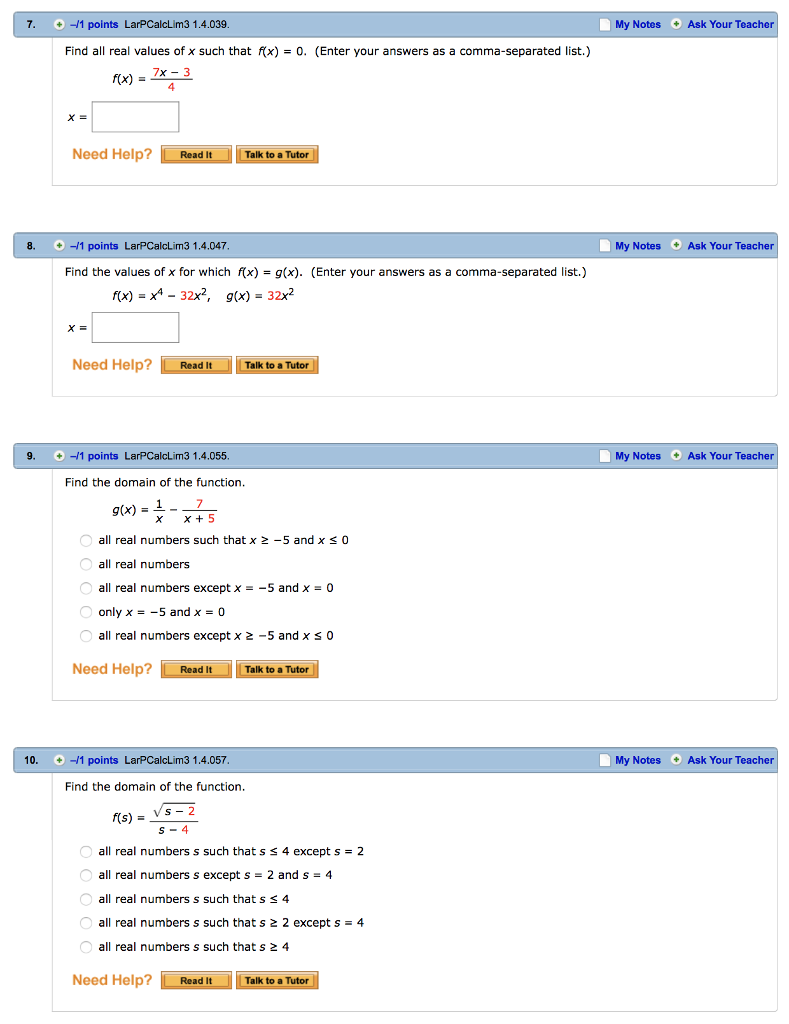Click Read It for question 7
Screen dimensions: 789x1024
coord(196,154)
